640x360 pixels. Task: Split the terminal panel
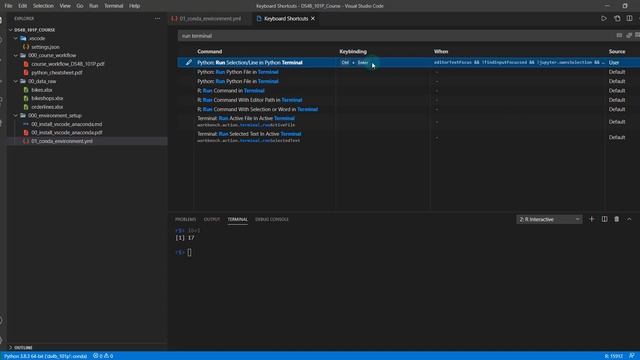pos(604,219)
